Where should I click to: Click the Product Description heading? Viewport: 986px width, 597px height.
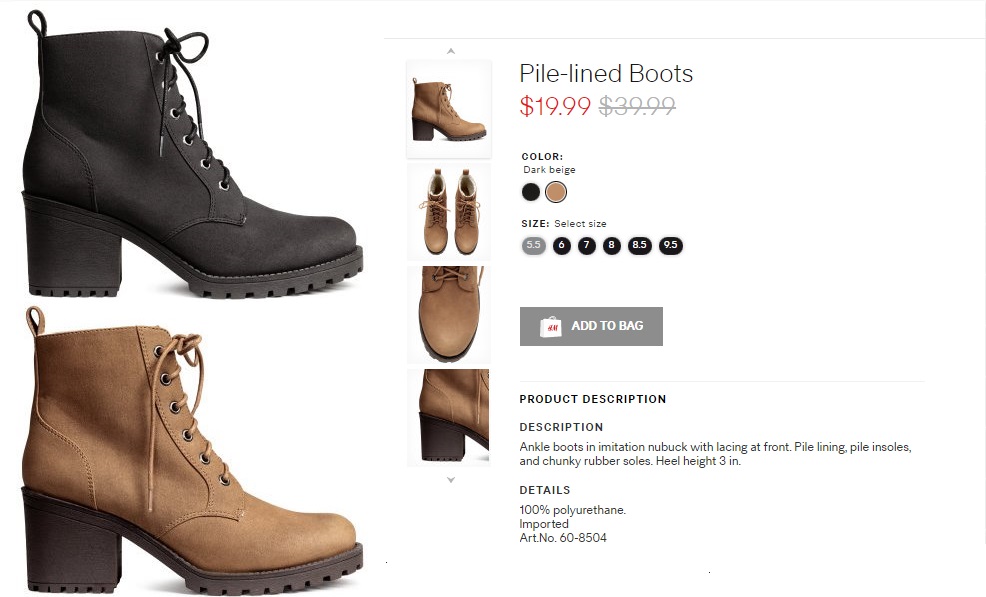pyautogui.click(x=592, y=399)
